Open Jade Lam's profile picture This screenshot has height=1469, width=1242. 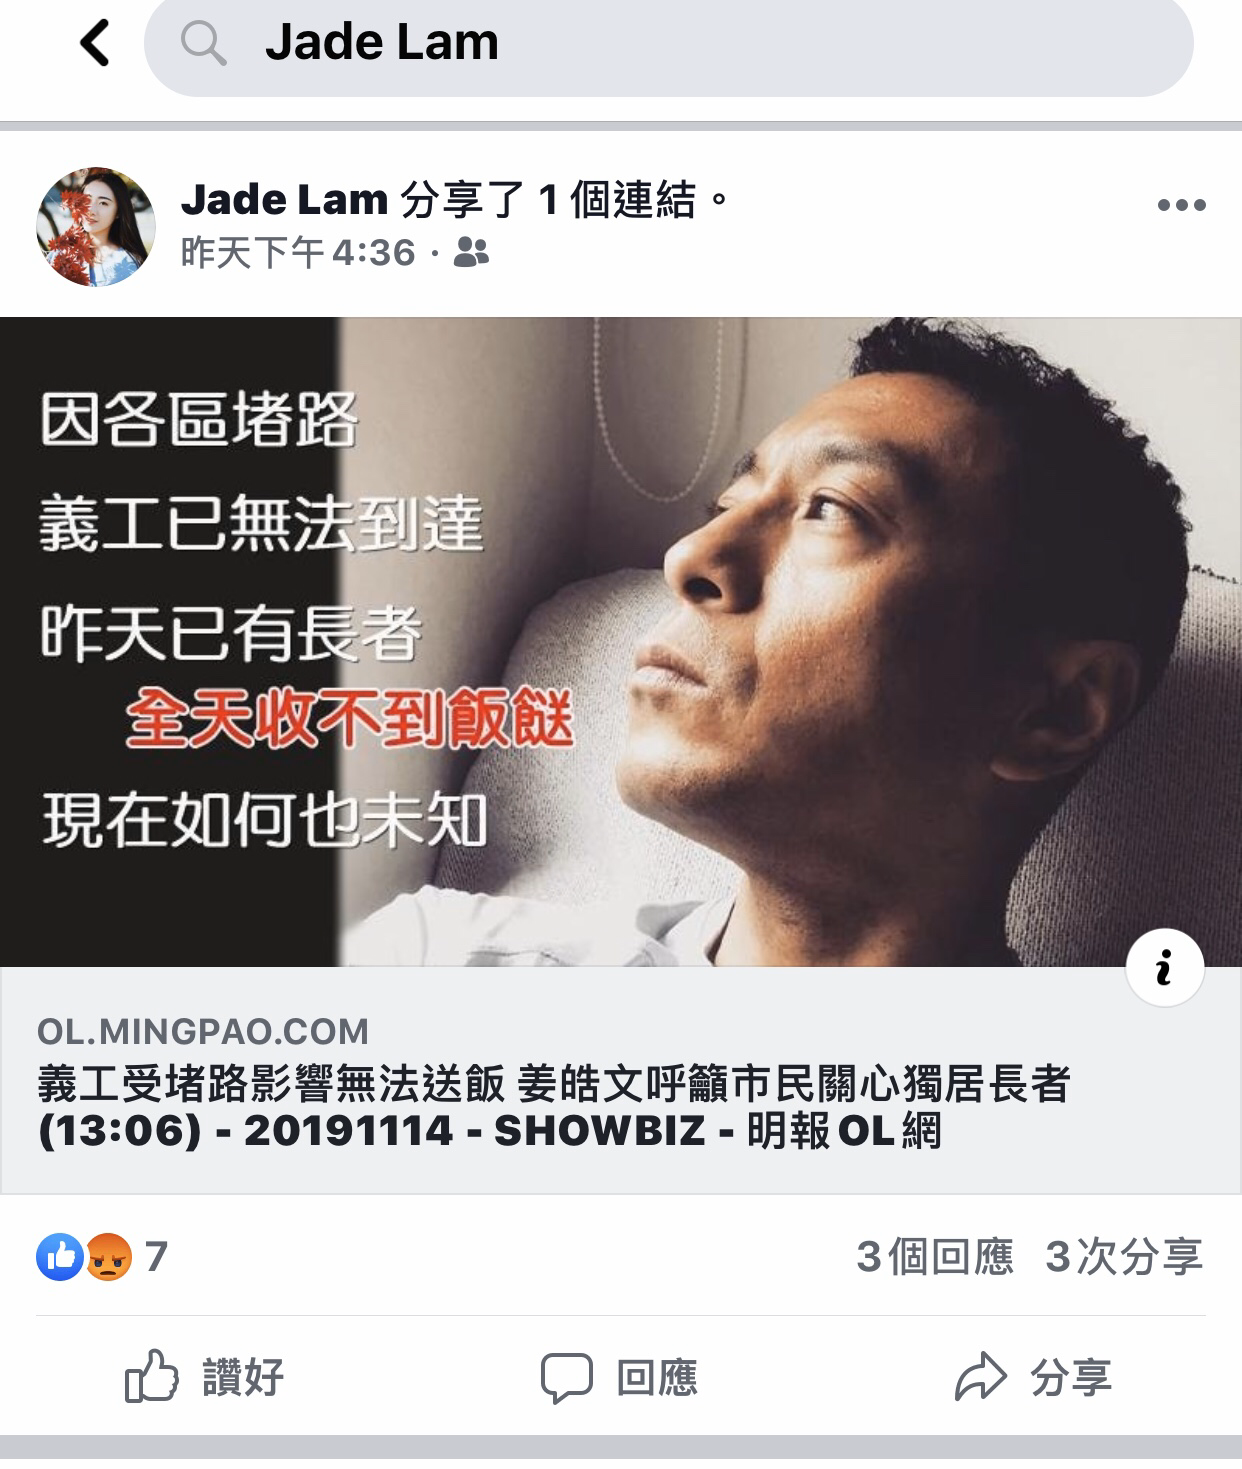(x=96, y=227)
